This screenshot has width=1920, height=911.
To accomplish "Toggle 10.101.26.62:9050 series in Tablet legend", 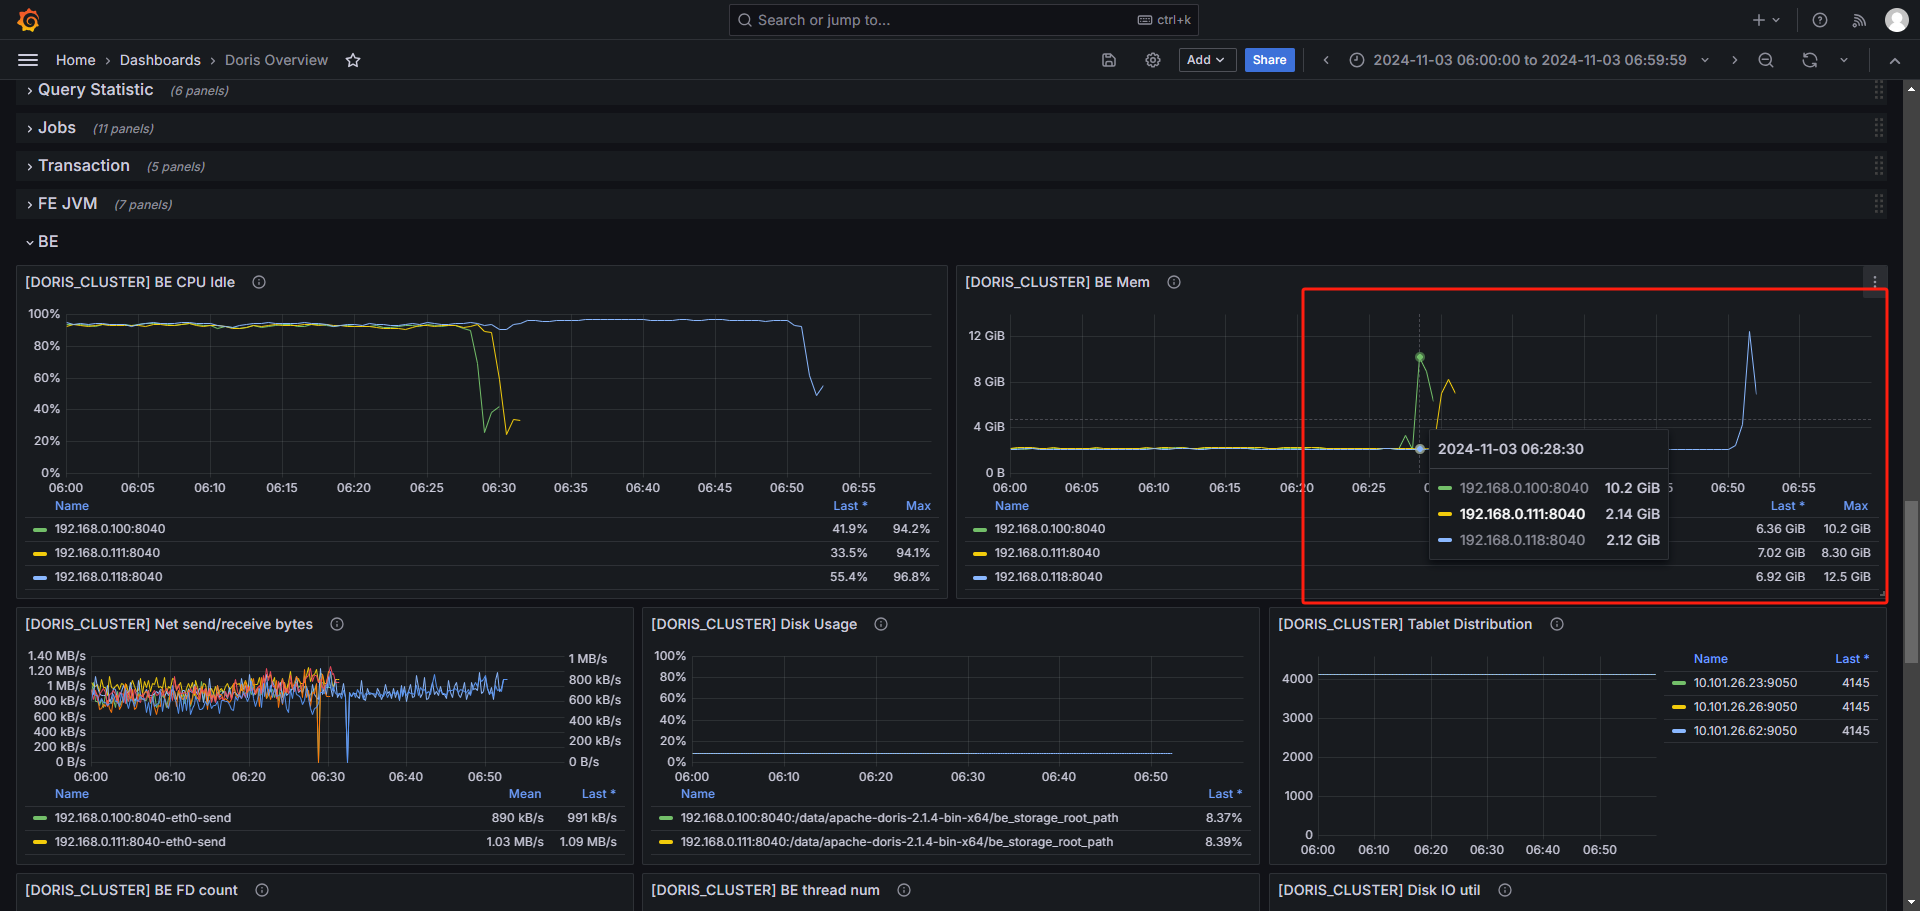I will (x=1745, y=731).
